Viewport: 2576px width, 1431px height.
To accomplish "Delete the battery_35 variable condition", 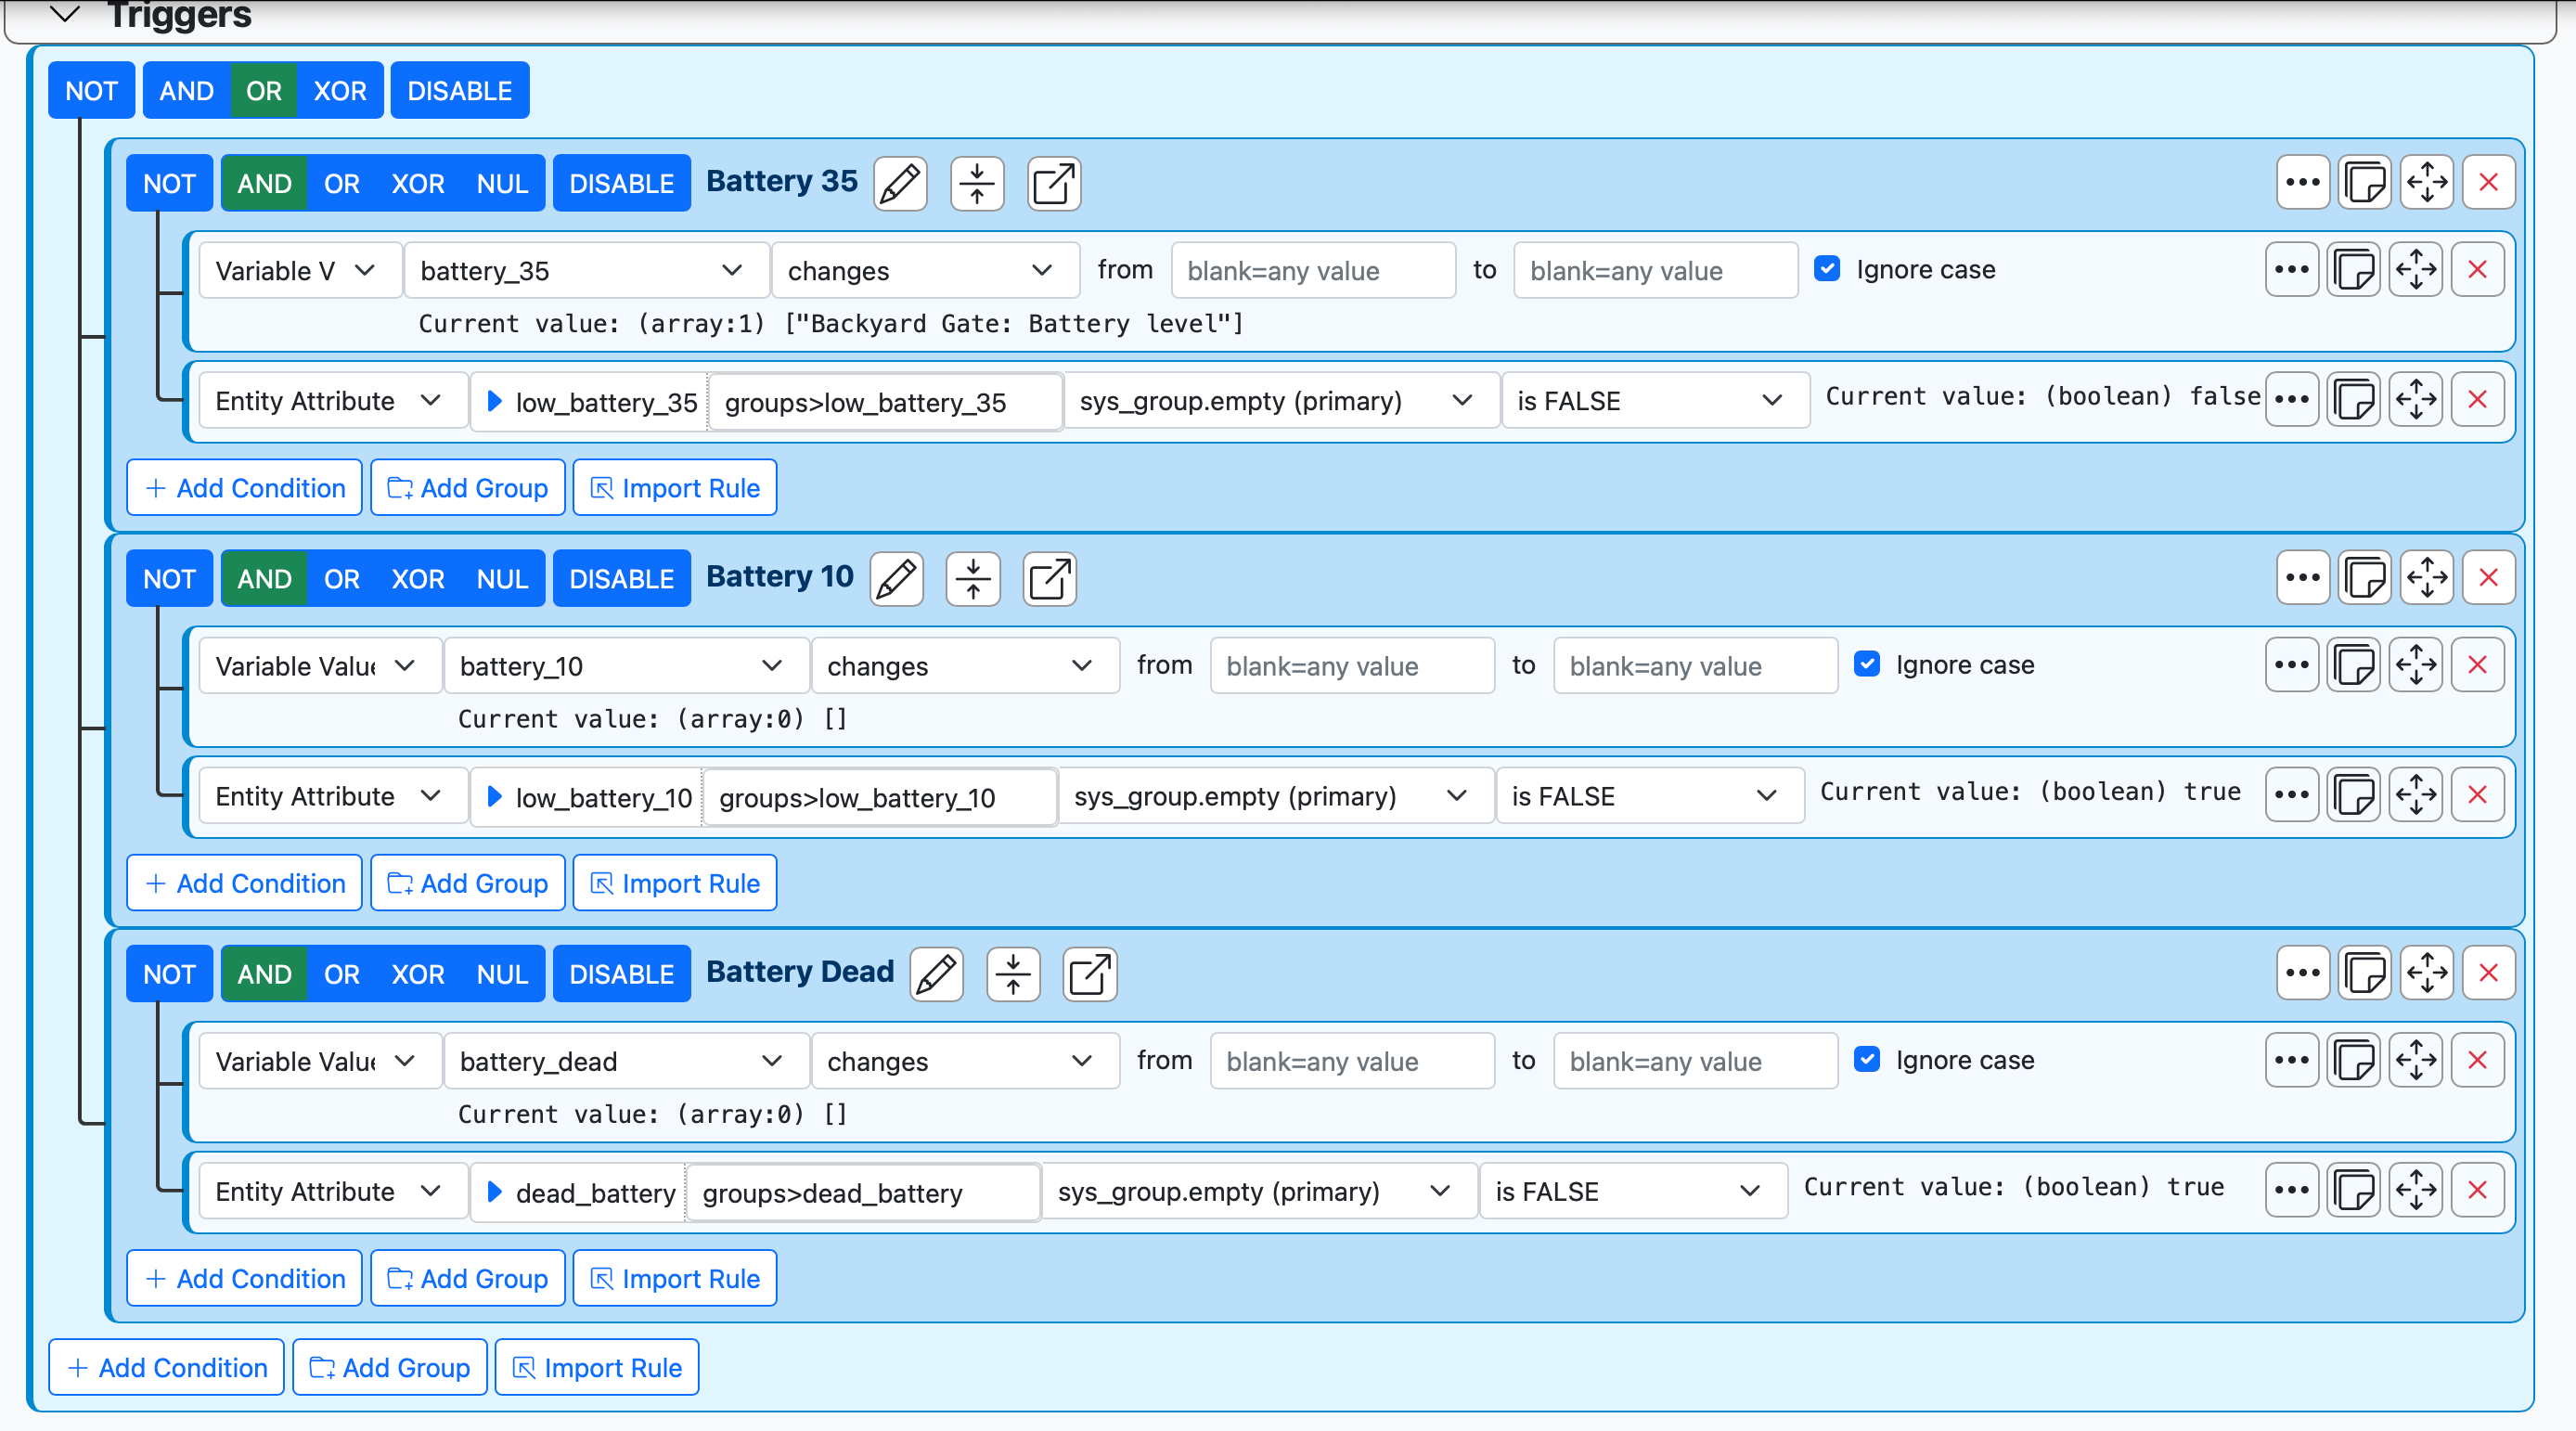I will [2477, 270].
